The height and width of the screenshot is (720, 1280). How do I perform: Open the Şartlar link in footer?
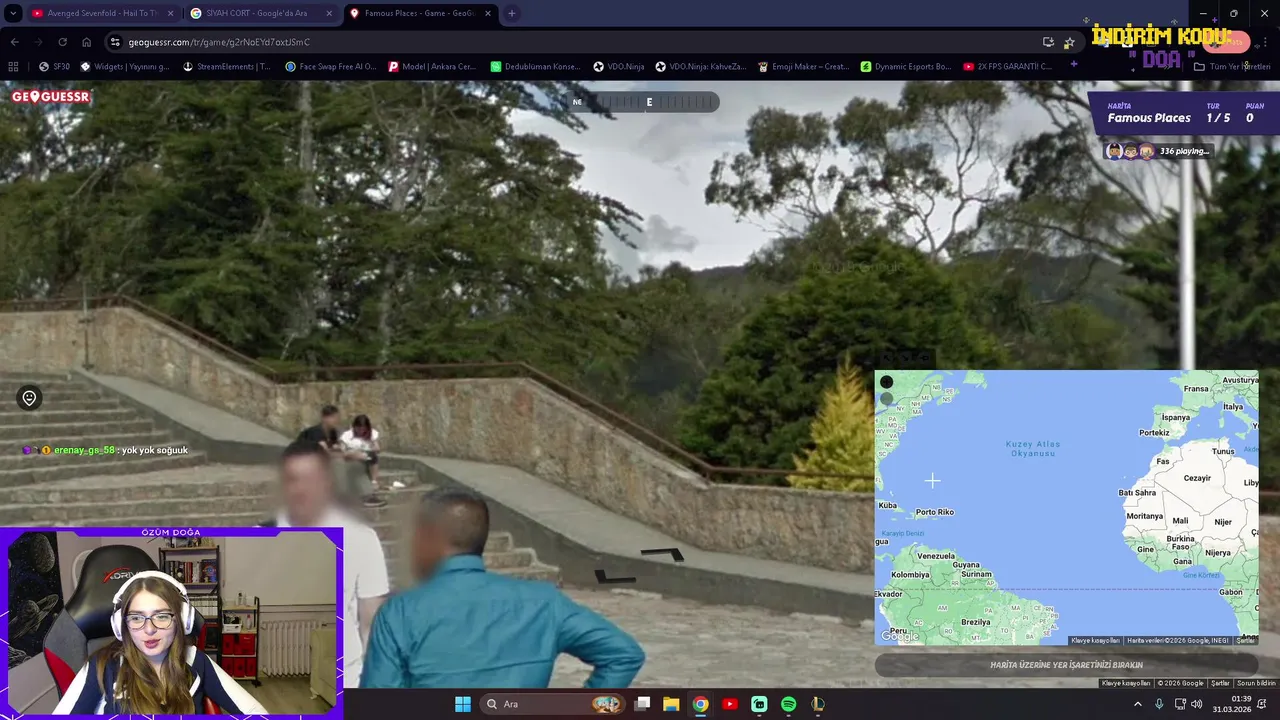pyautogui.click(x=1220, y=683)
